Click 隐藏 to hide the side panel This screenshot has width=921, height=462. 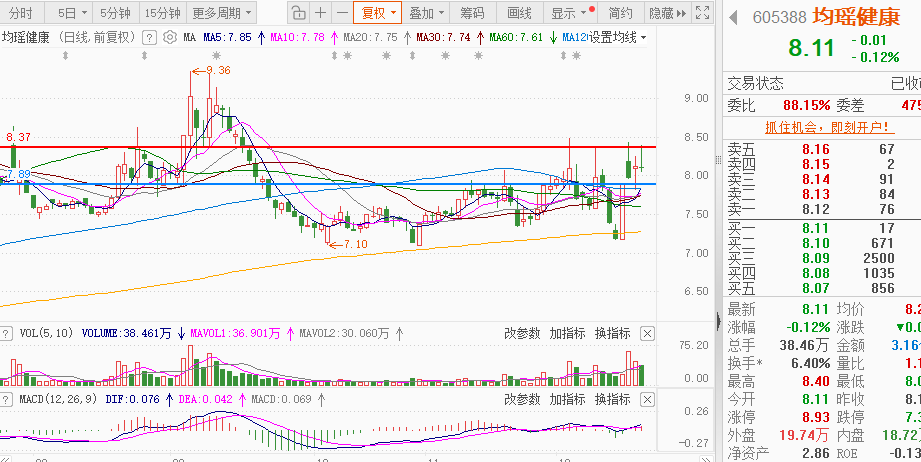click(667, 12)
